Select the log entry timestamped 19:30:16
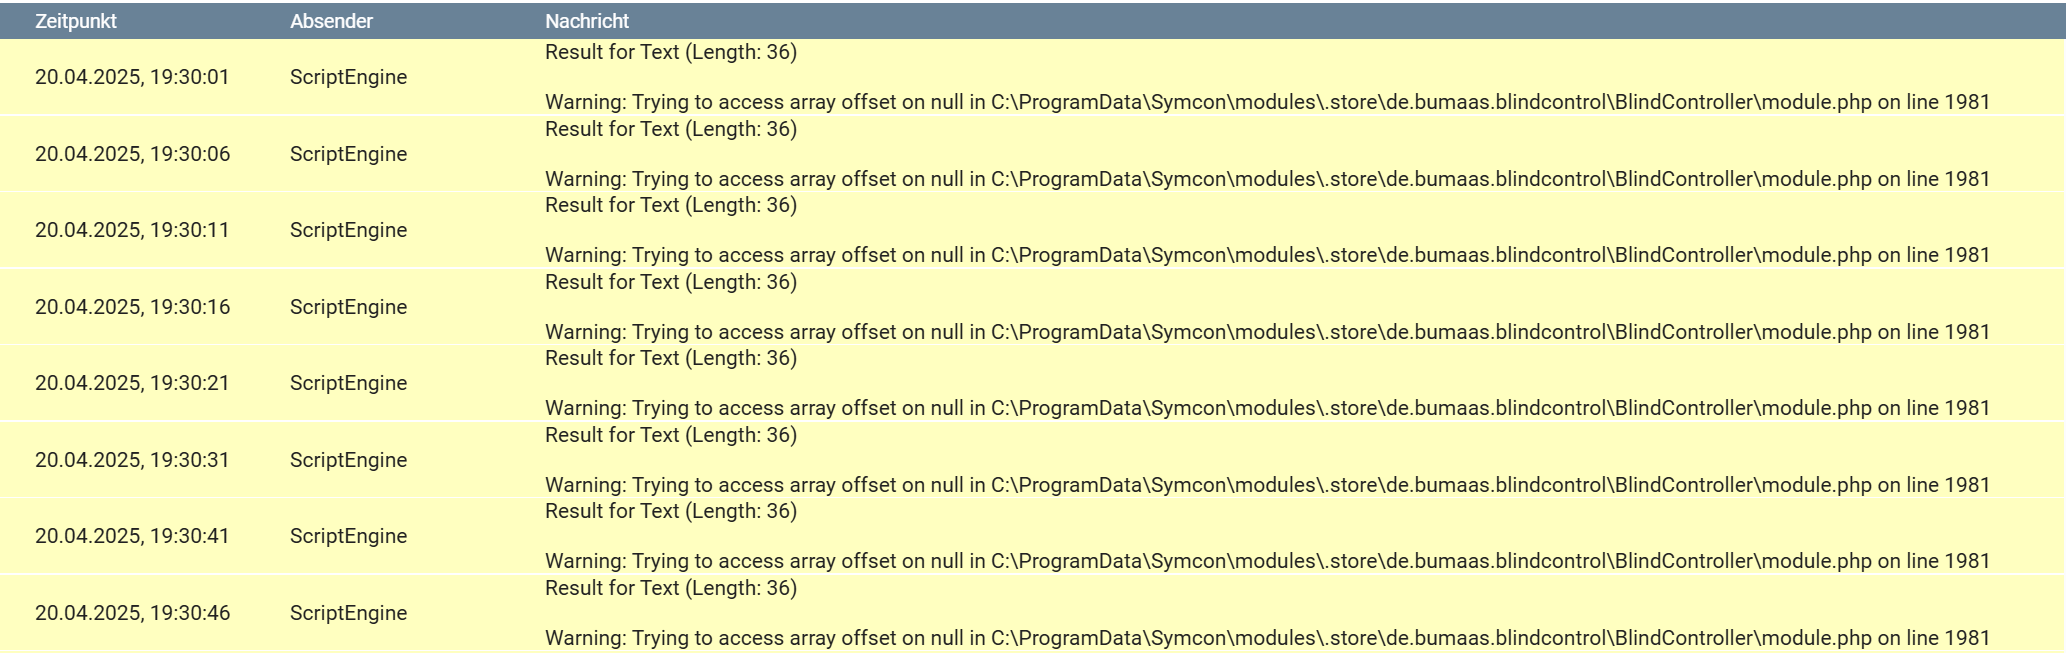This screenshot has width=2066, height=653. (x=1033, y=307)
